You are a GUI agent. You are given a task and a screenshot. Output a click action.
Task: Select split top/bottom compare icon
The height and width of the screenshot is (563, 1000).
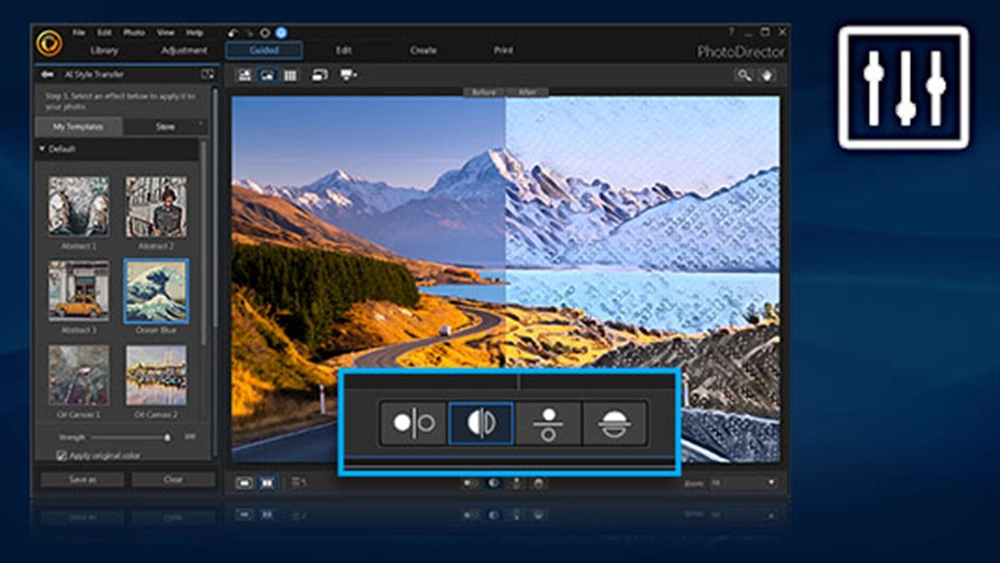(x=614, y=423)
